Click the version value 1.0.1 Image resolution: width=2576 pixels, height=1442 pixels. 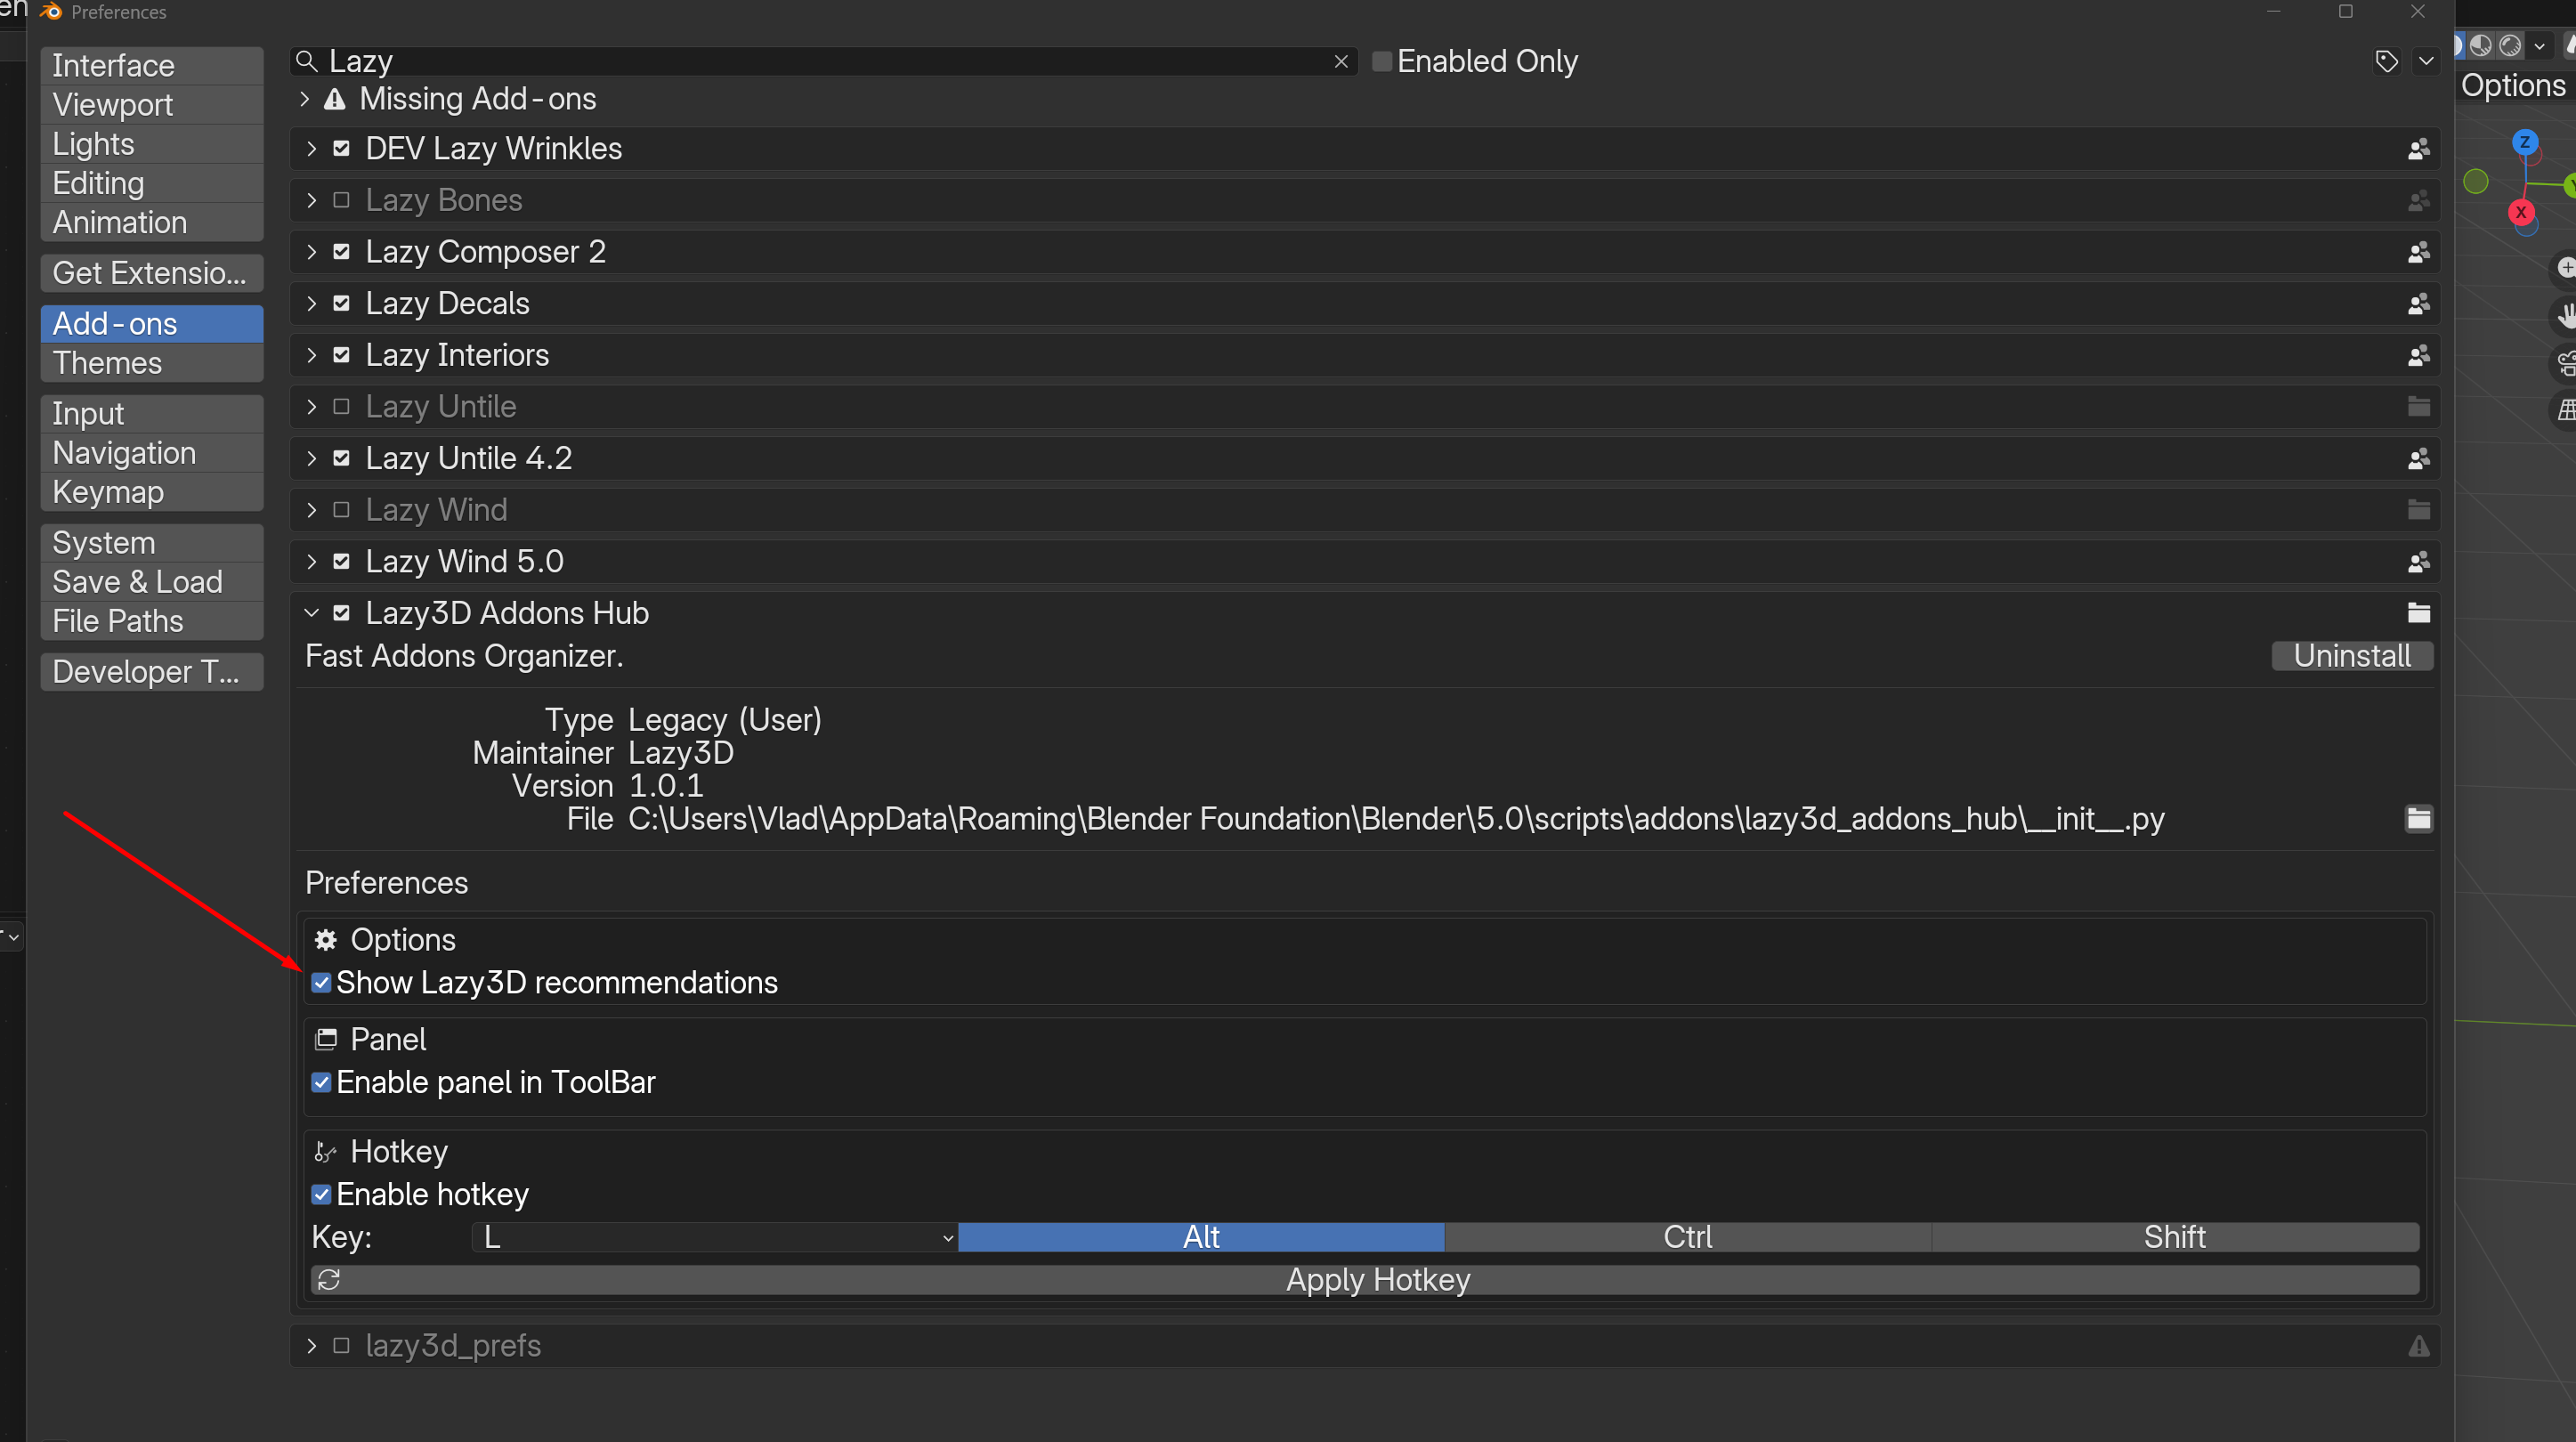[x=666, y=786]
